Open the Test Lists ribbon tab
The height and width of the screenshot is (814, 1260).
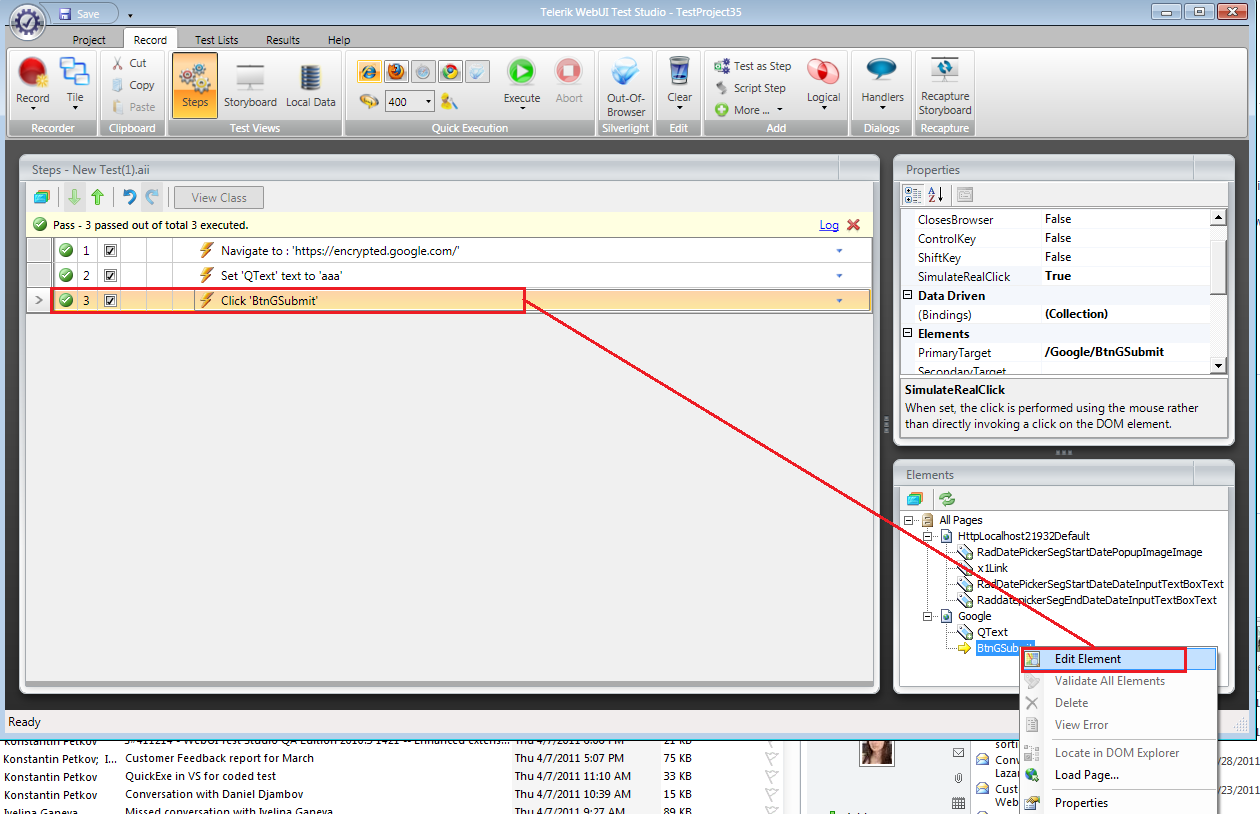click(x=217, y=40)
